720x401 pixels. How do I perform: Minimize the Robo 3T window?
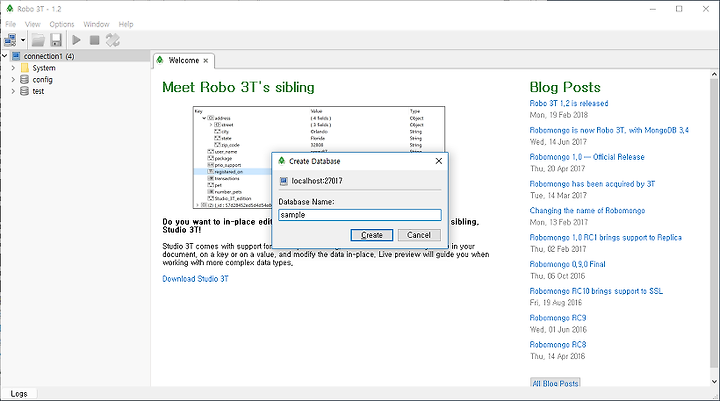[652, 9]
